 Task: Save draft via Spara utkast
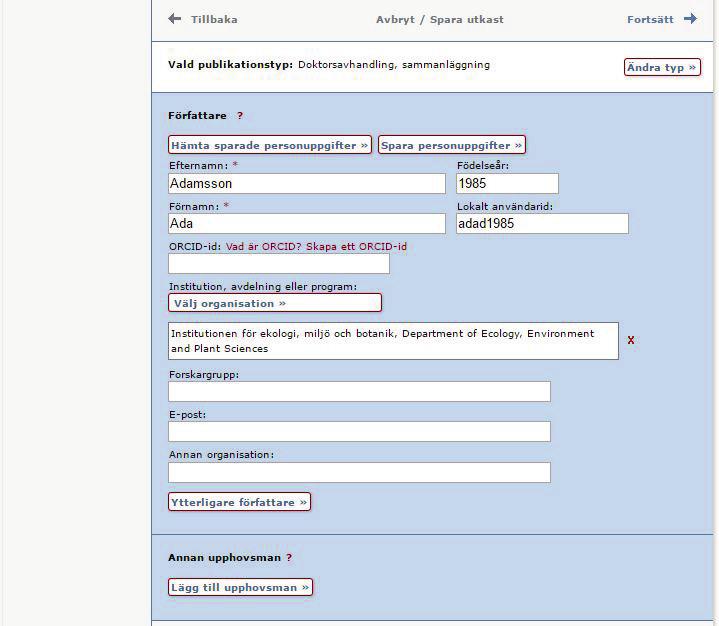pyautogui.click(x=467, y=19)
